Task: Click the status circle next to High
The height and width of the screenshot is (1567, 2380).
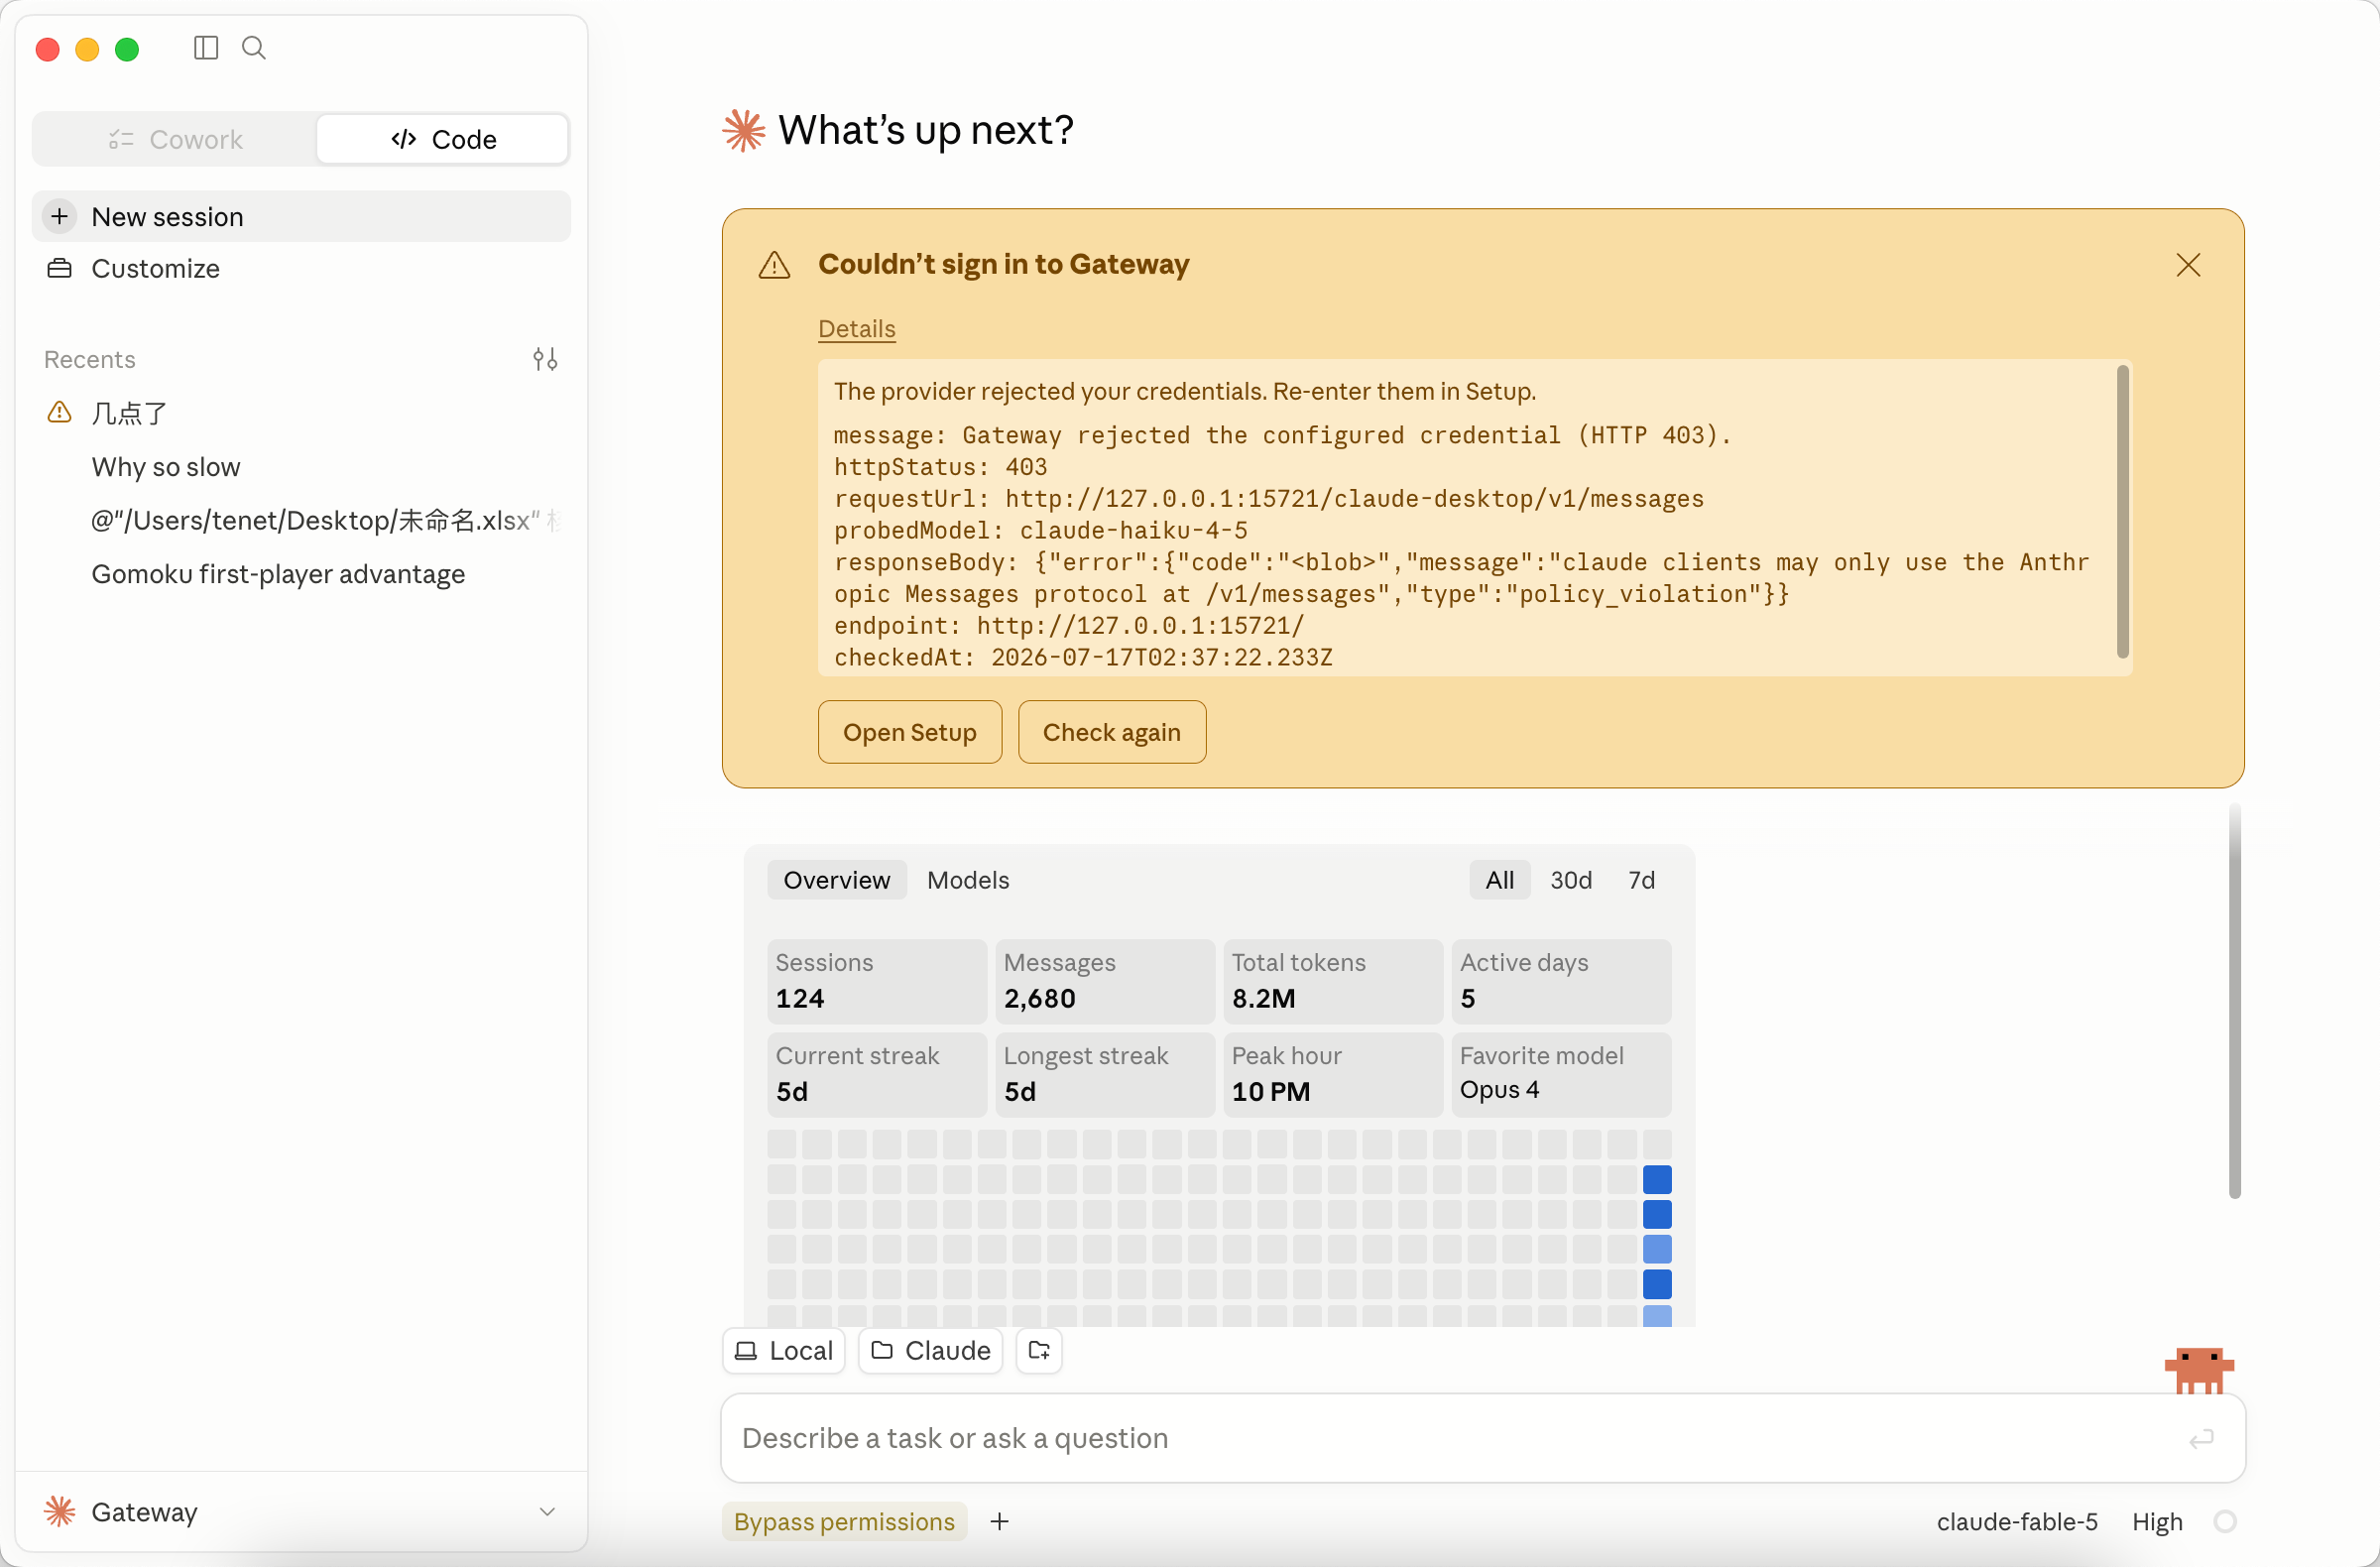Action: pyautogui.click(x=2225, y=1521)
